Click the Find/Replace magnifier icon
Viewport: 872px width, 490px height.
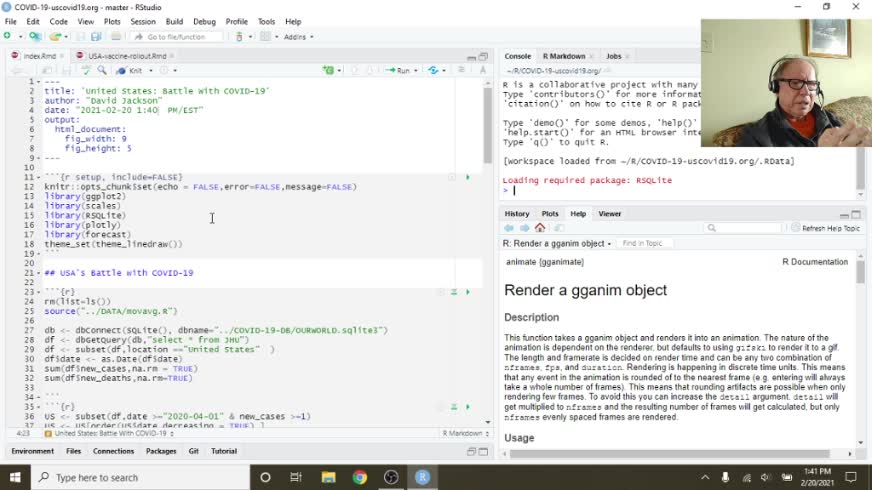[x=102, y=71]
